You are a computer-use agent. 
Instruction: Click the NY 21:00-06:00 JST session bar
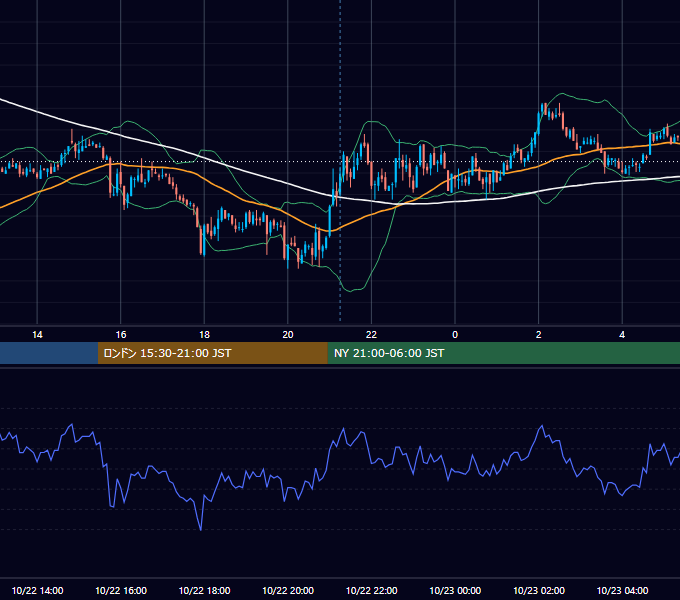pos(503,353)
